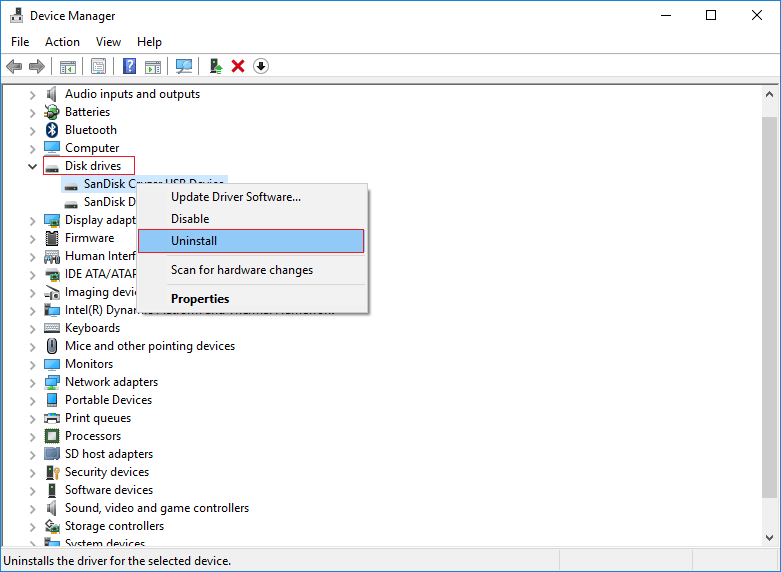Image resolution: width=781 pixels, height=572 pixels.
Task: Click the Mice and pointing devices icon
Action: (x=52, y=346)
